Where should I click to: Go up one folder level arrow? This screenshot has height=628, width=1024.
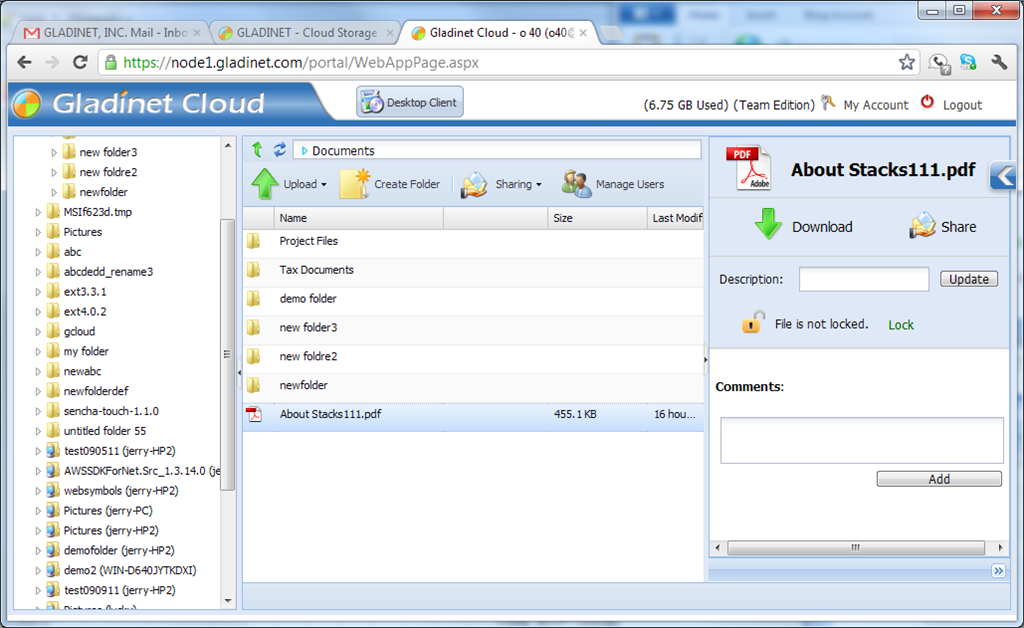257,150
